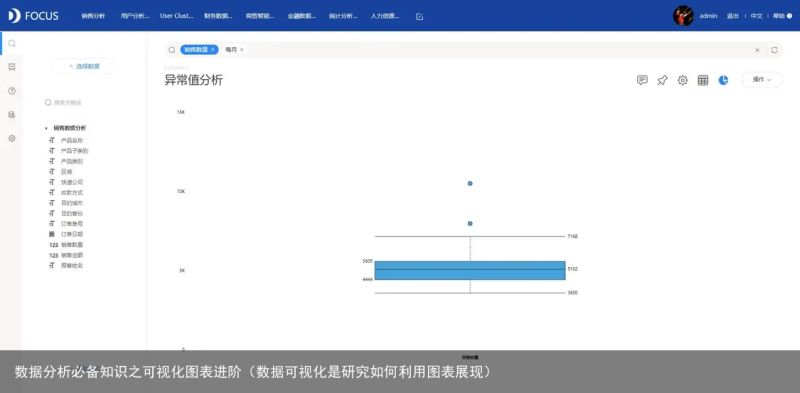Switch to the User Clust... tab
This screenshot has width=800, height=393.
pyautogui.click(x=177, y=16)
